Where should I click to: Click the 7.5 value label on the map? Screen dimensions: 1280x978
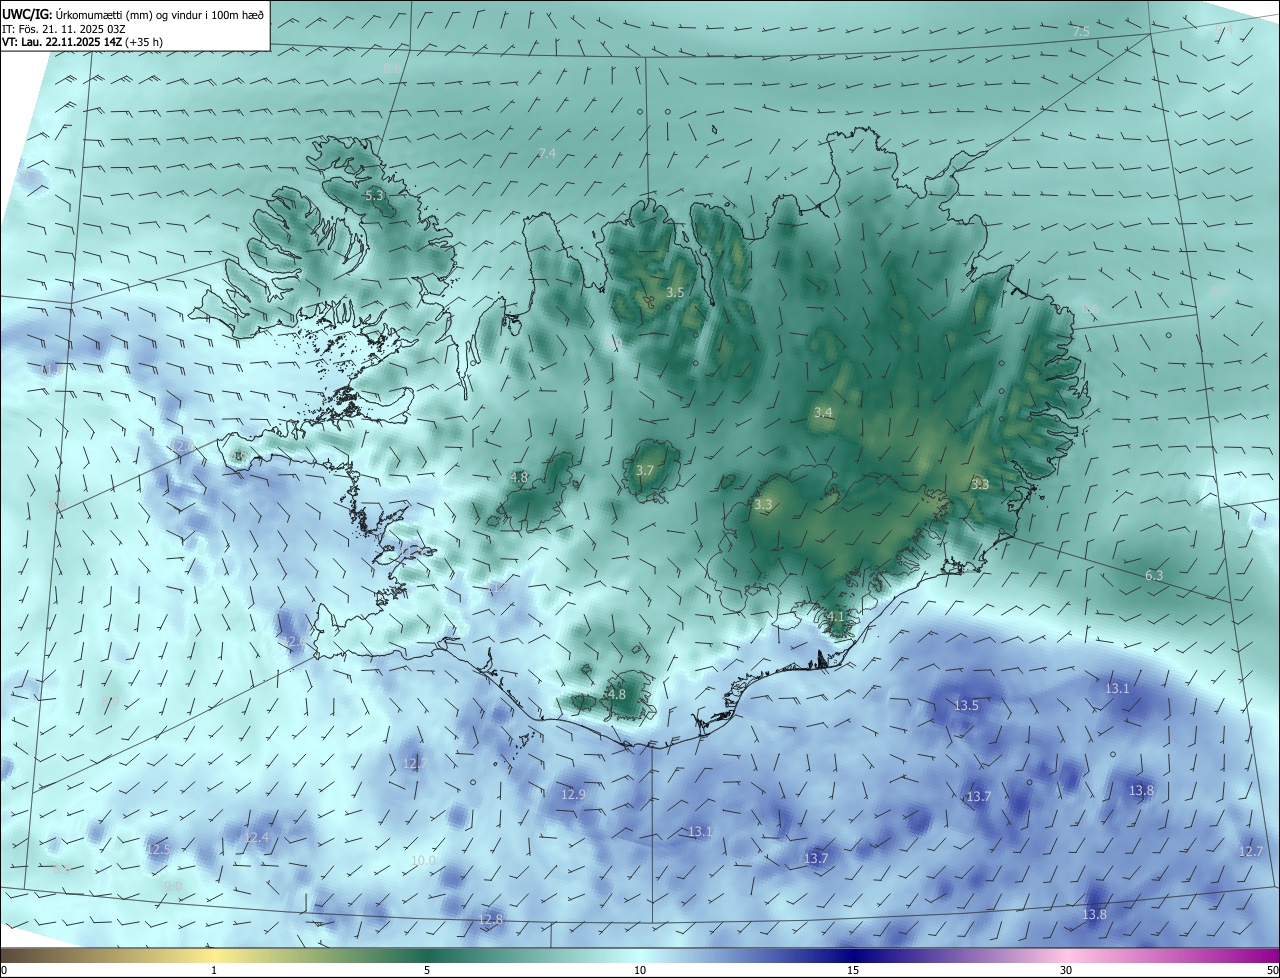[x=1081, y=32]
